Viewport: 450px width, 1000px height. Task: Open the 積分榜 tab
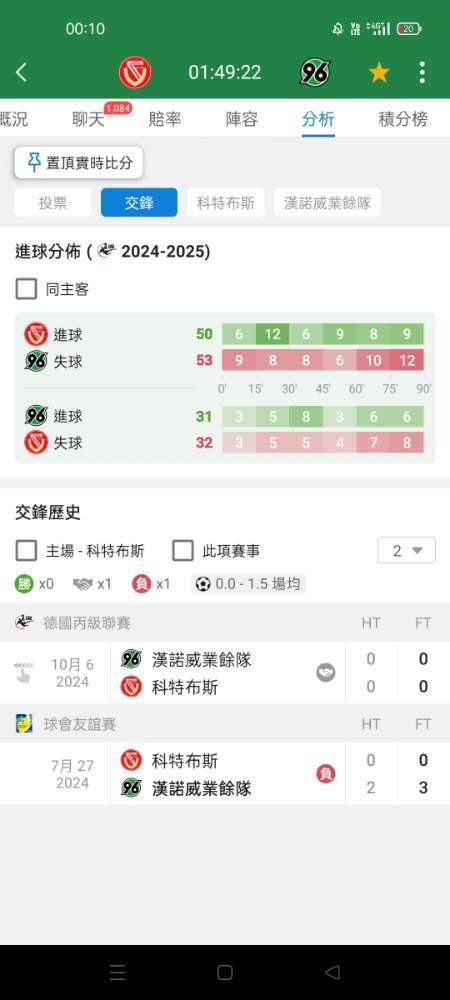coord(403,119)
